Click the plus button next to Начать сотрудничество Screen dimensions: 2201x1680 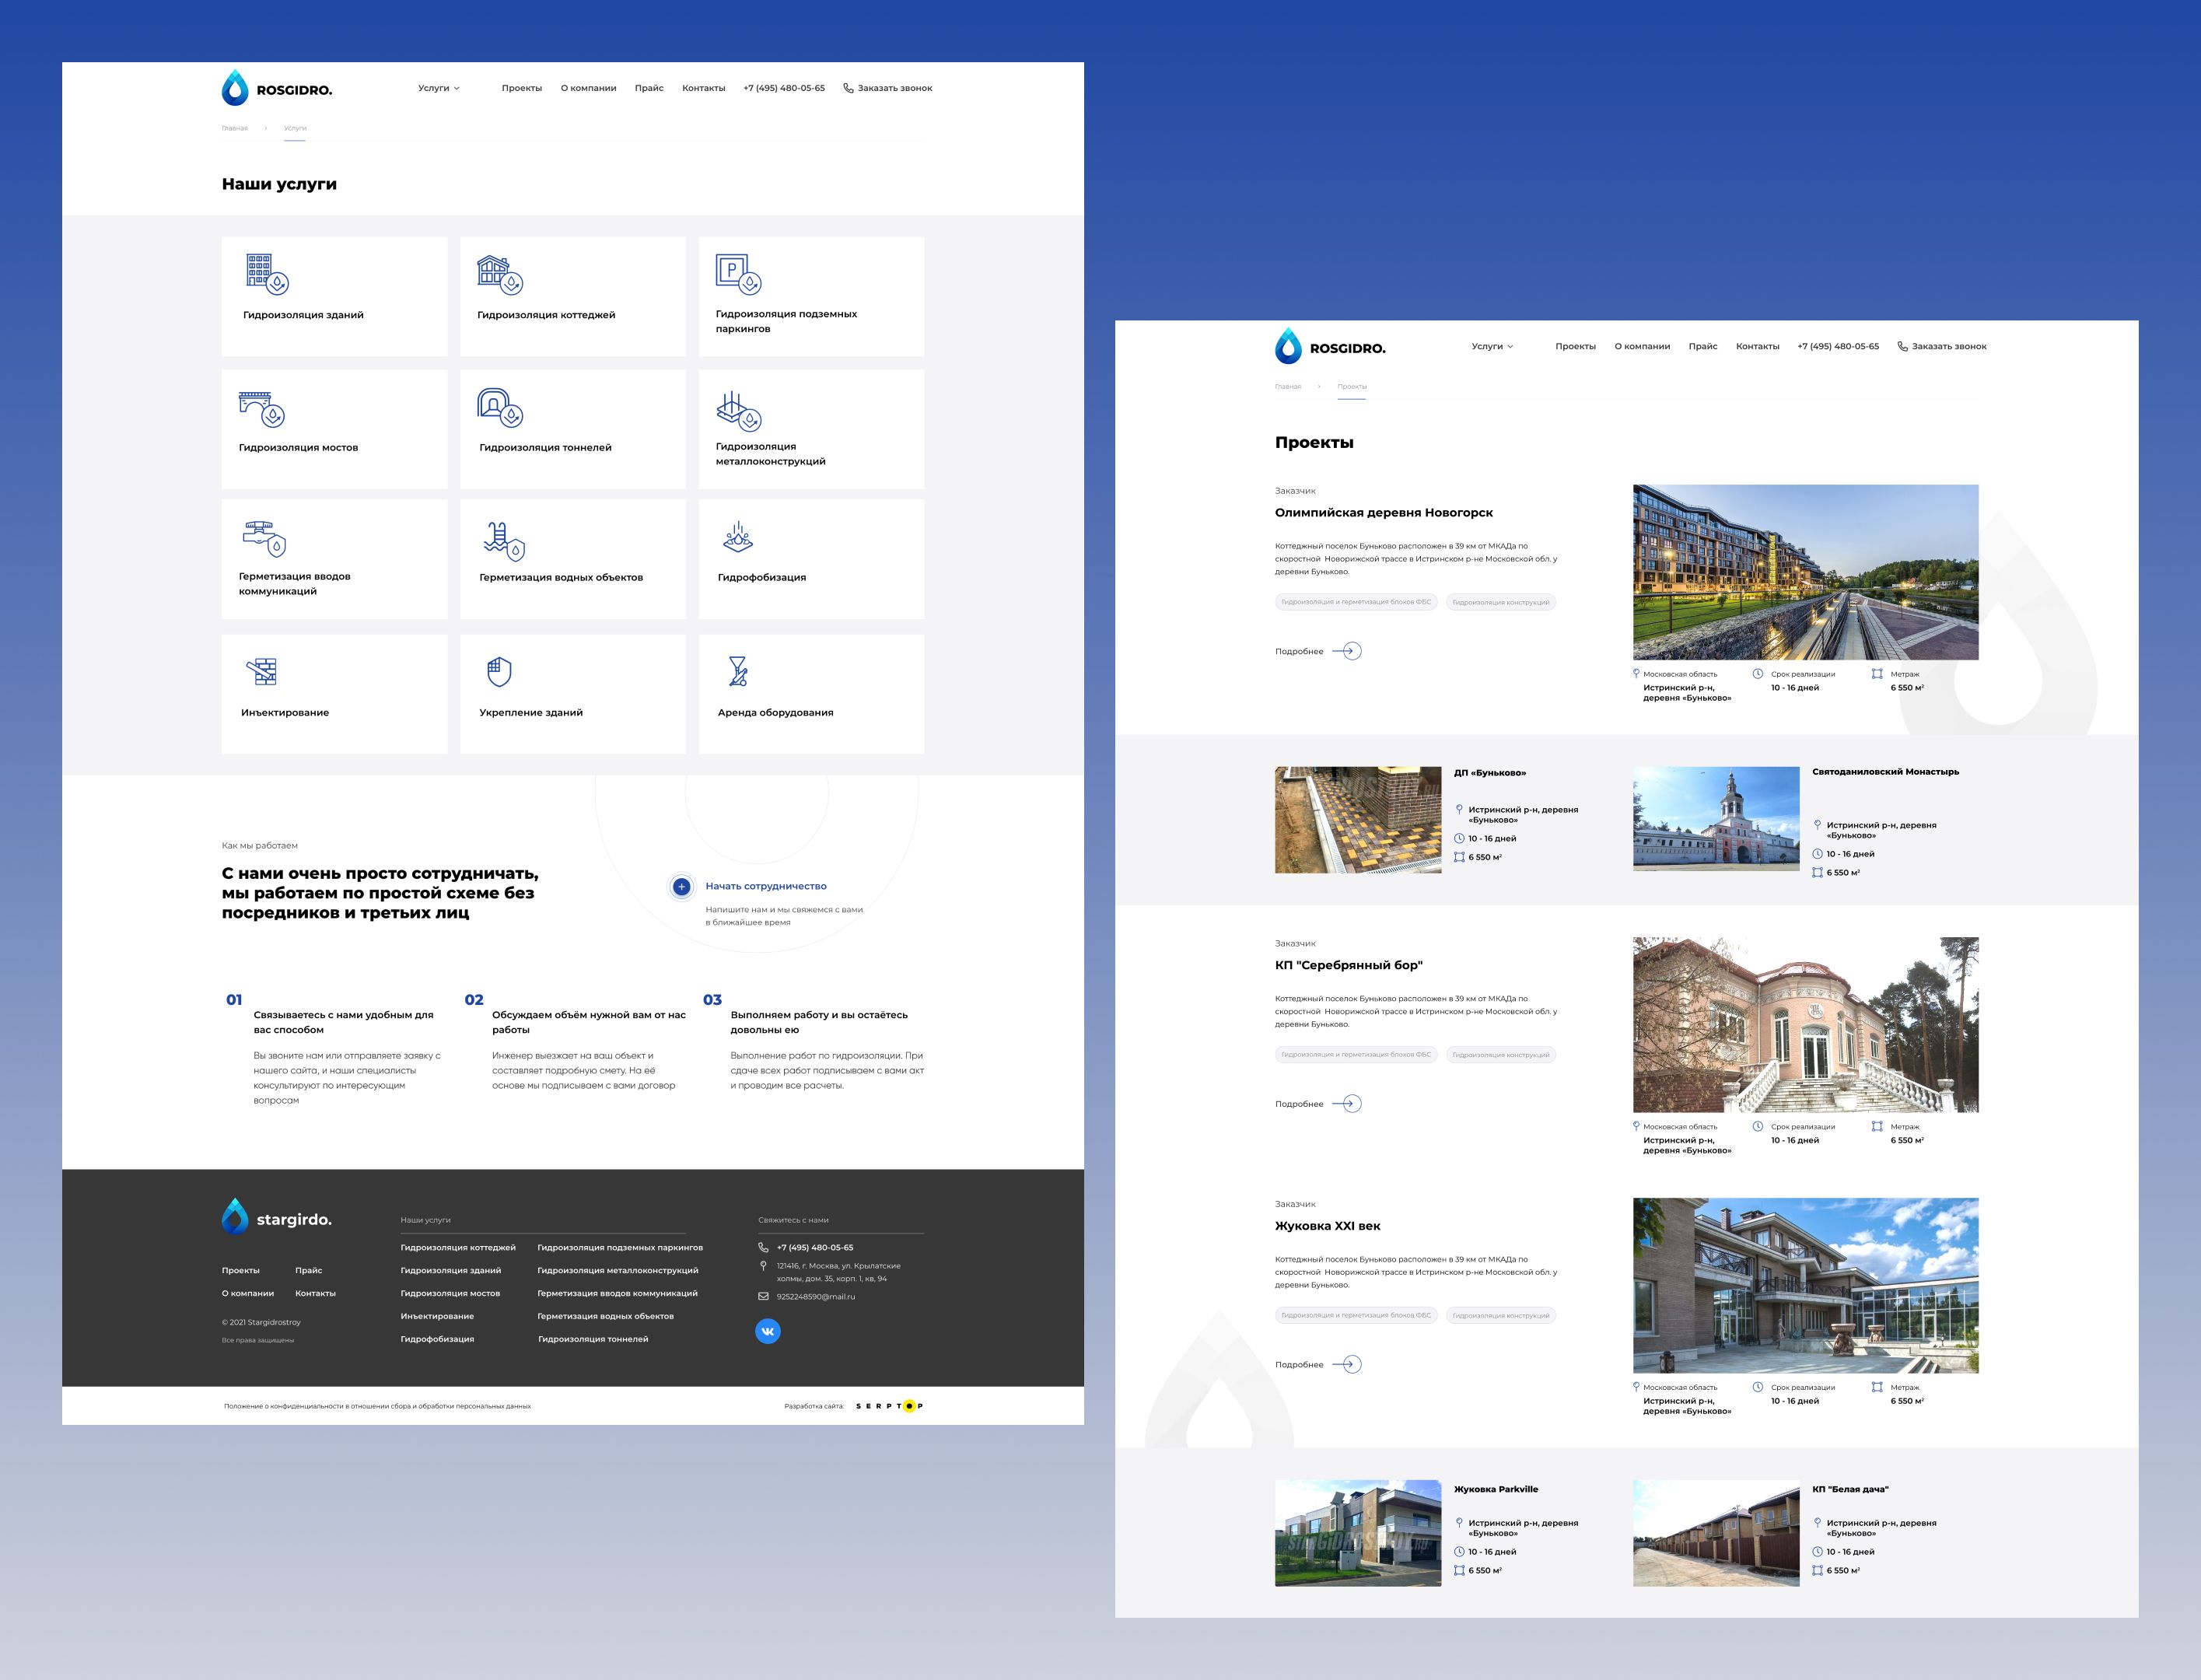[x=681, y=886]
